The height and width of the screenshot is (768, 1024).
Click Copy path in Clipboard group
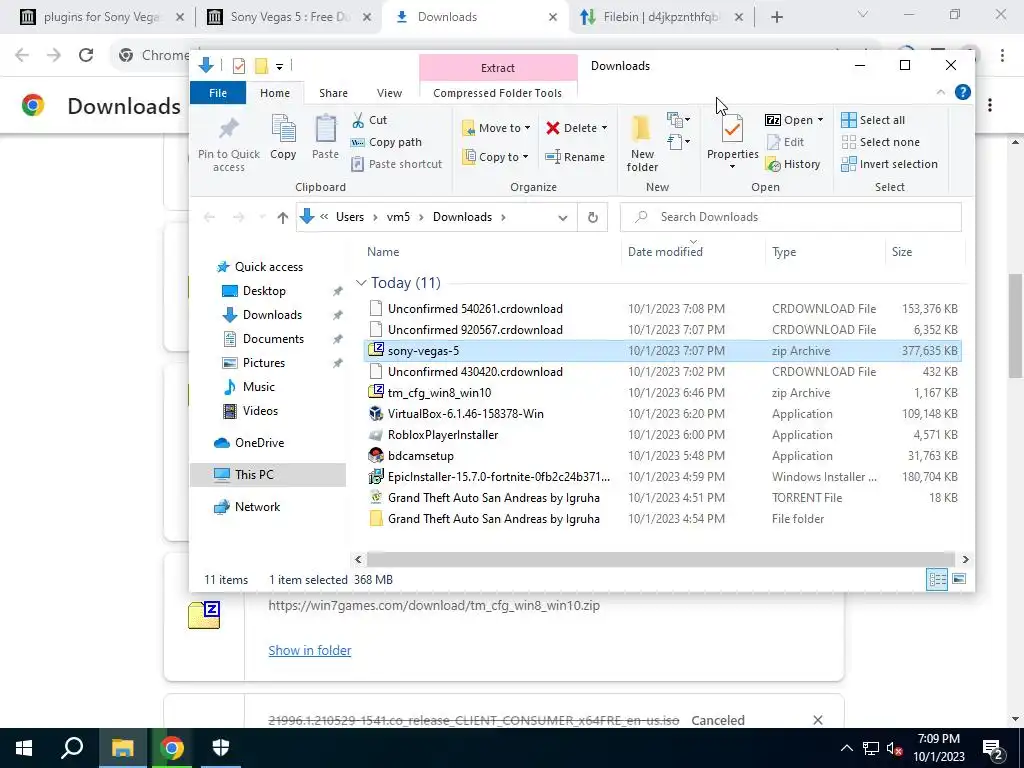386,142
